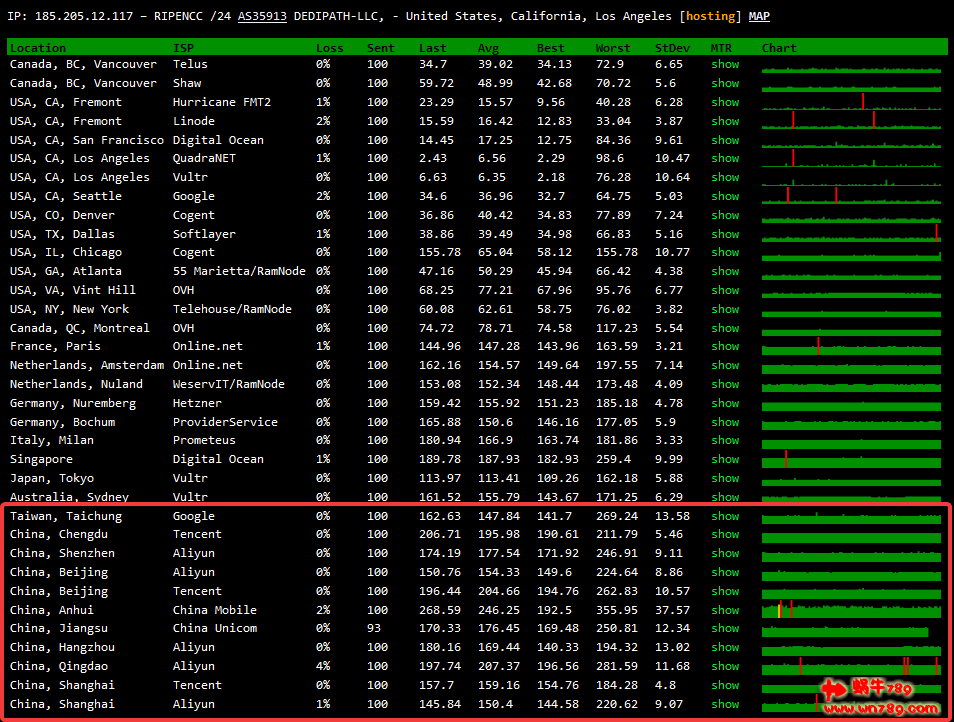The width and height of the screenshot is (954, 722).
Task: Show MTR for Seattle Google row
Action: 725,196
